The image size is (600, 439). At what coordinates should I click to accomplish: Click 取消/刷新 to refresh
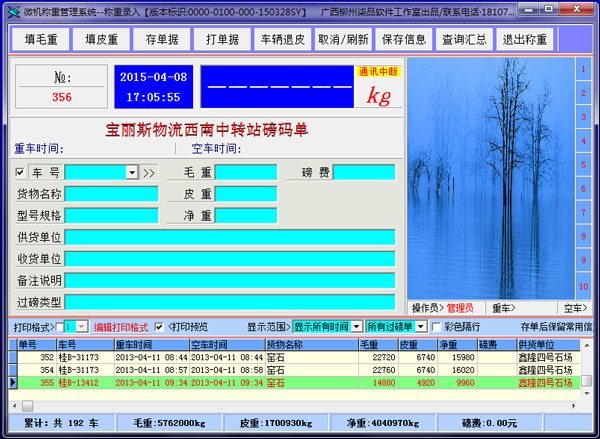tap(343, 40)
